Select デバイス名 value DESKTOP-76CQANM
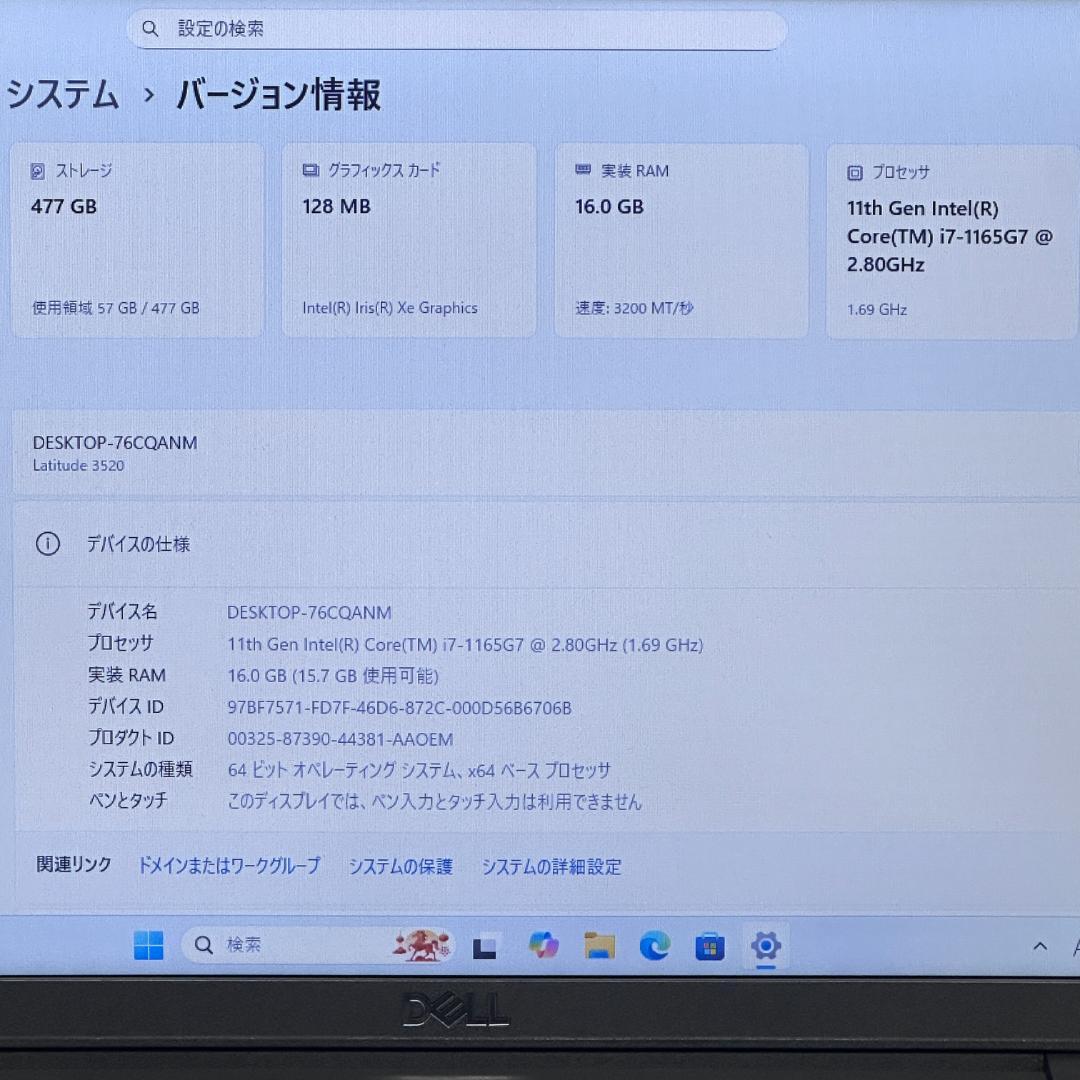Viewport: 1080px width, 1080px height. (x=309, y=612)
